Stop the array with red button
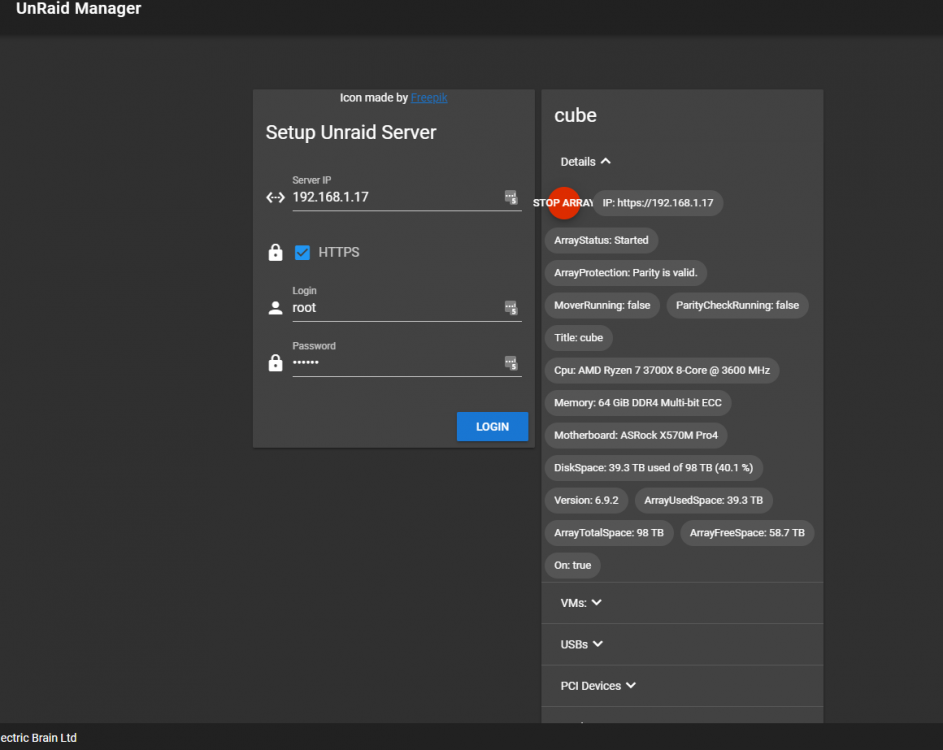Image resolution: width=943 pixels, height=750 pixels. [x=564, y=203]
